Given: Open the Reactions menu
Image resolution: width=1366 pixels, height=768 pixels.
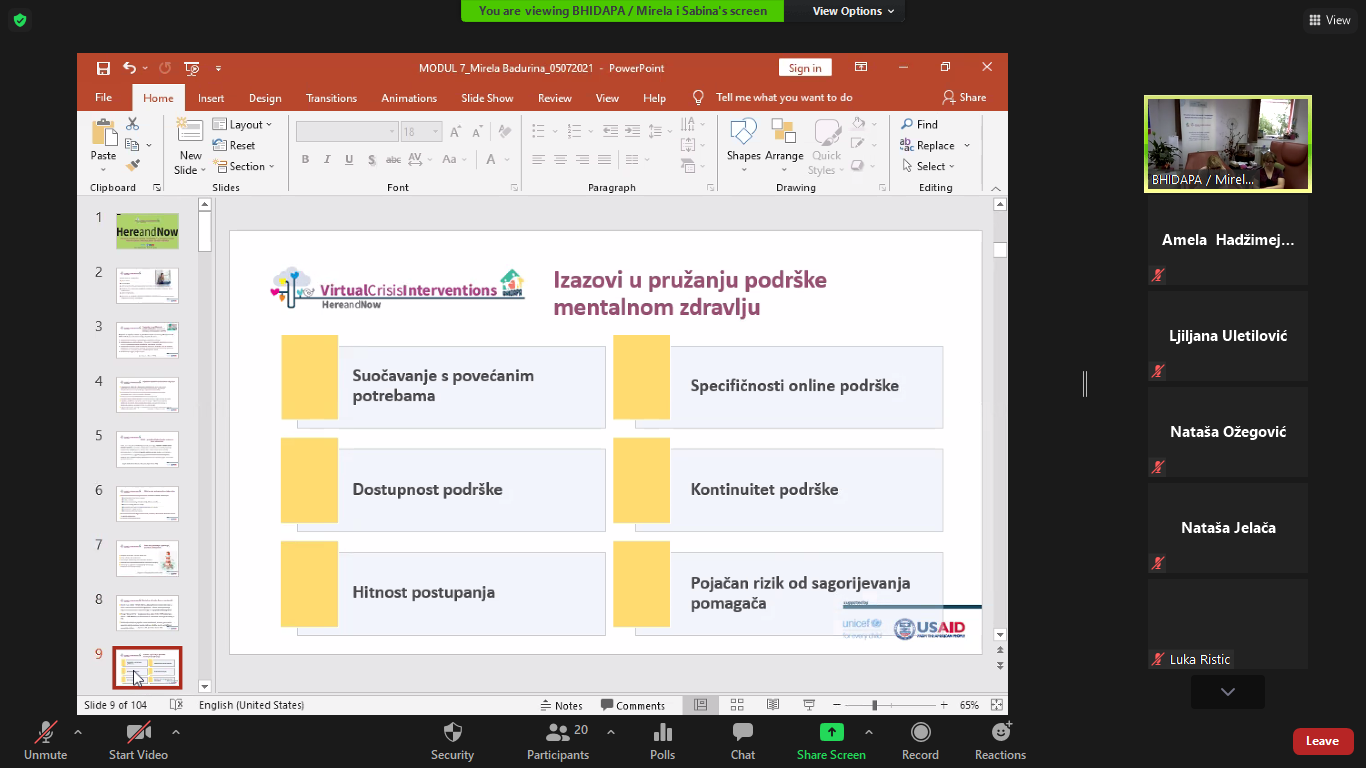Looking at the screenshot, I should 1000,733.
